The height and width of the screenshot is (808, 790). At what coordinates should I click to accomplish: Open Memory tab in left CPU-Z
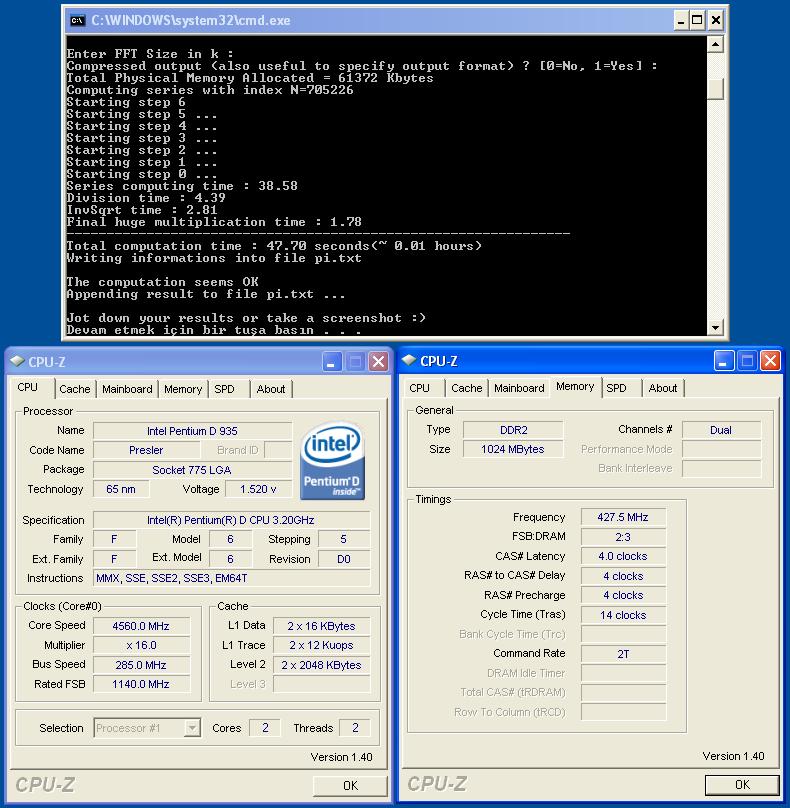(x=183, y=389)
